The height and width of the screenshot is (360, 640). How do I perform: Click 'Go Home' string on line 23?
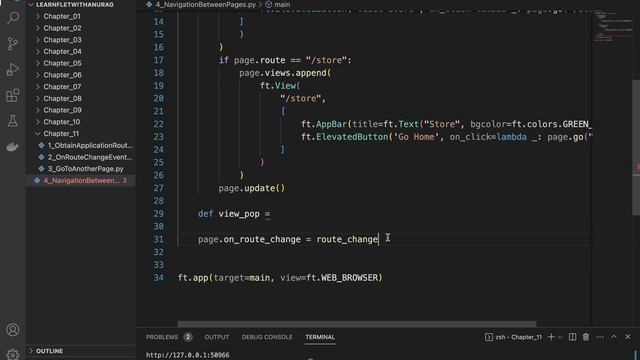[416, 137]
